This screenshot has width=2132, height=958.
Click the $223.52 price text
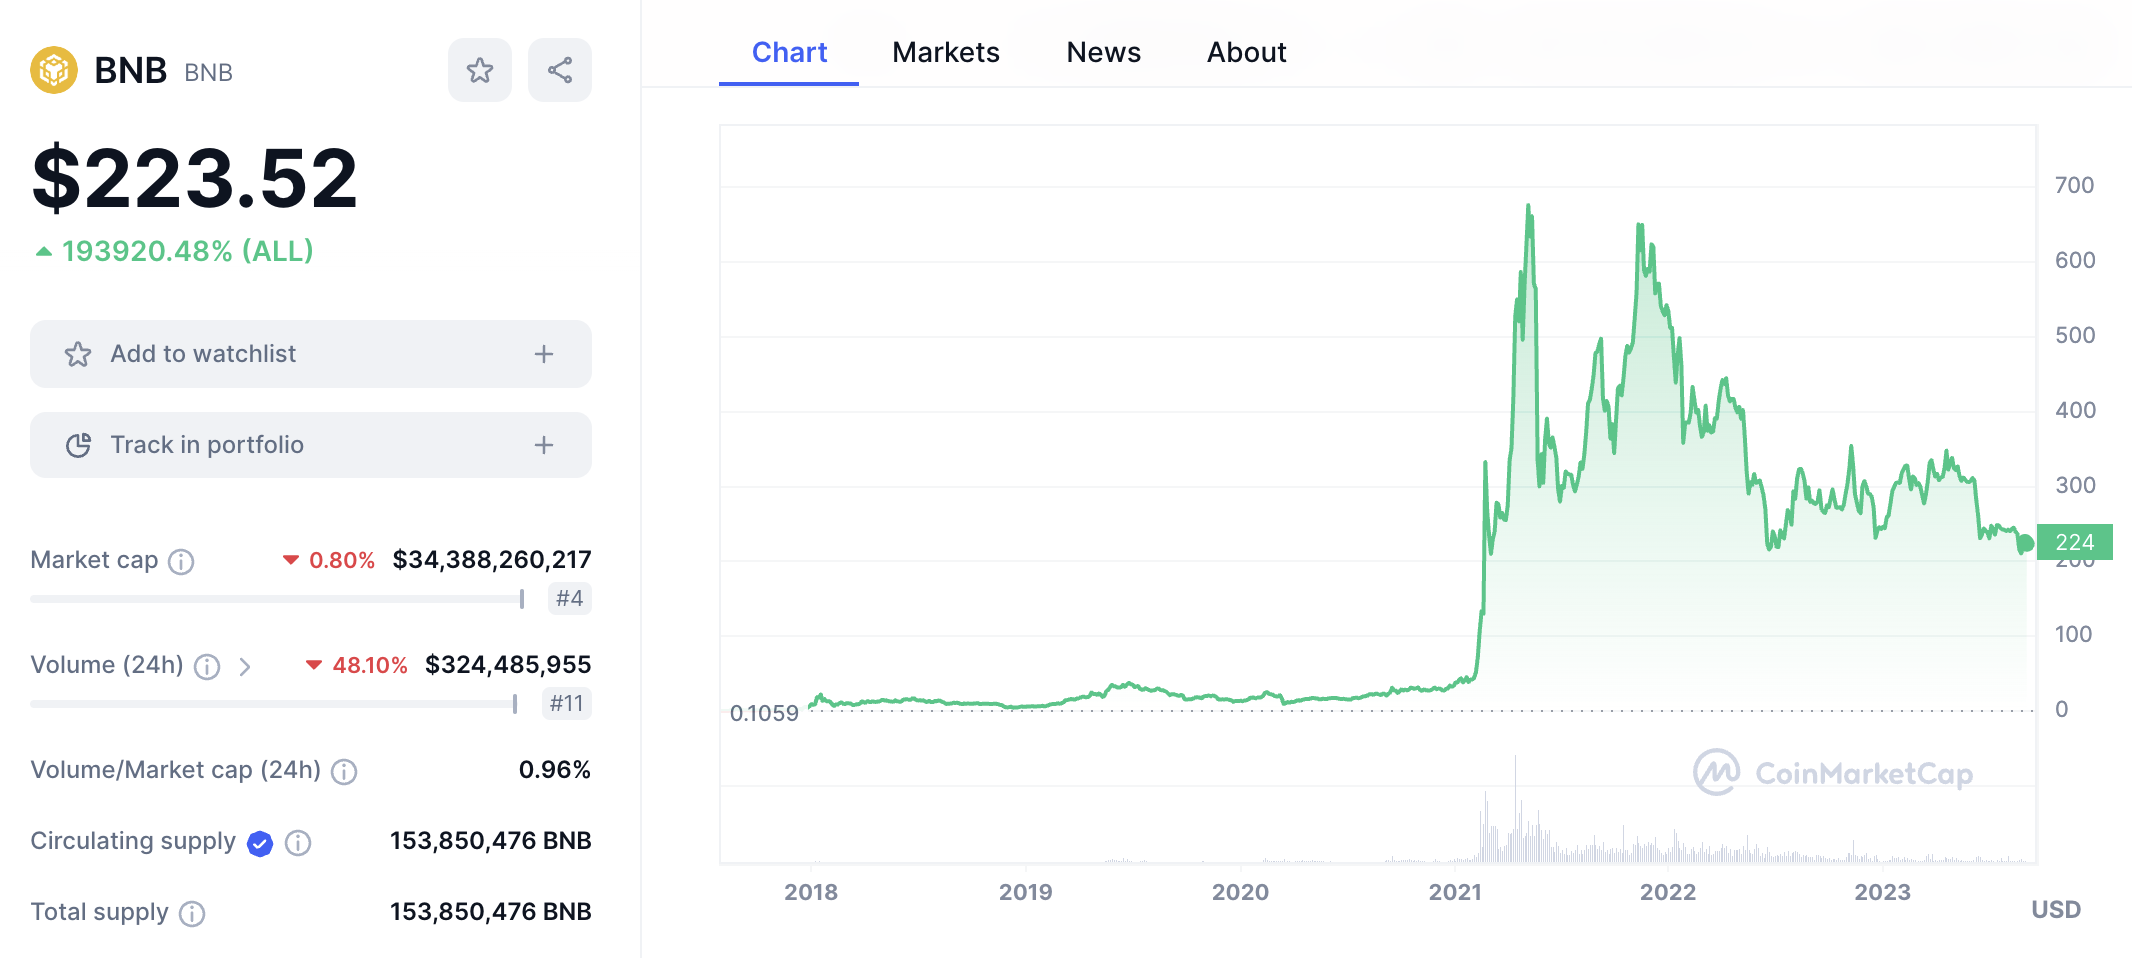195,179
